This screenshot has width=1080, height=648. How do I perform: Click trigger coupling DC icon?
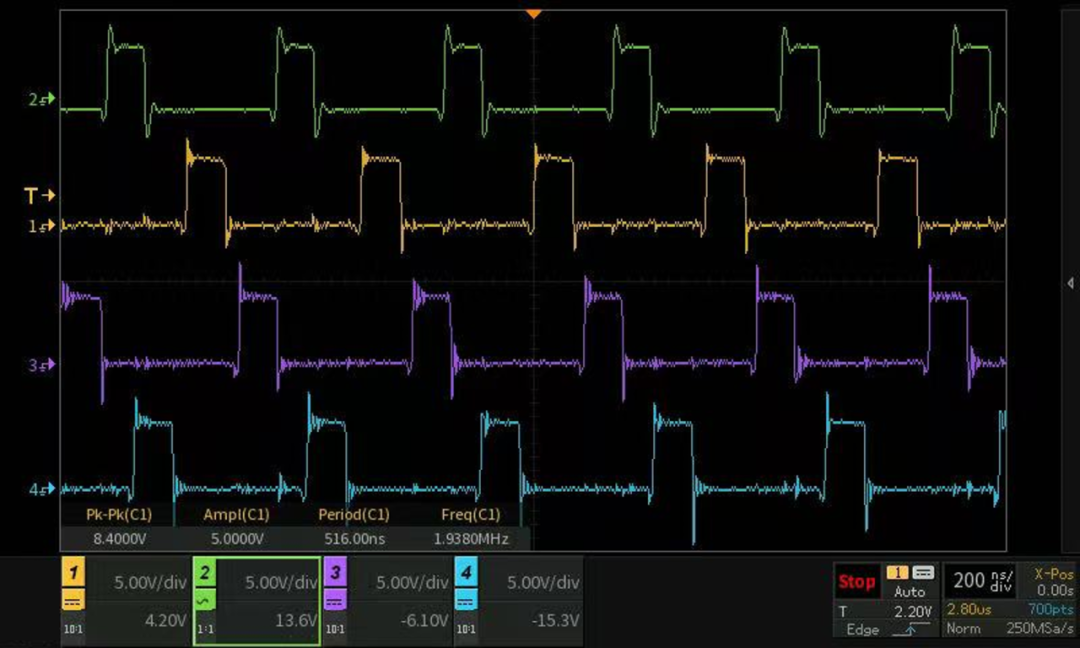coord(923,573)
